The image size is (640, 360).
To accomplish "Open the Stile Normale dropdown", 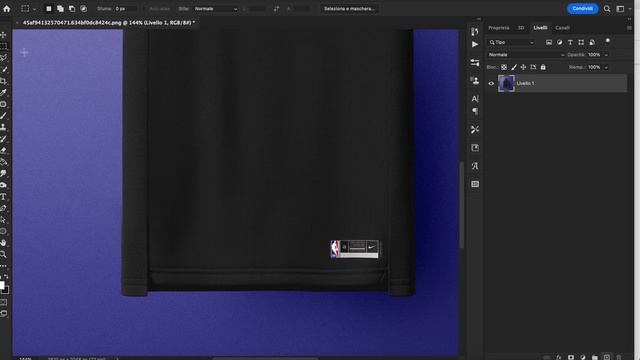I will [x=216, y=9].
